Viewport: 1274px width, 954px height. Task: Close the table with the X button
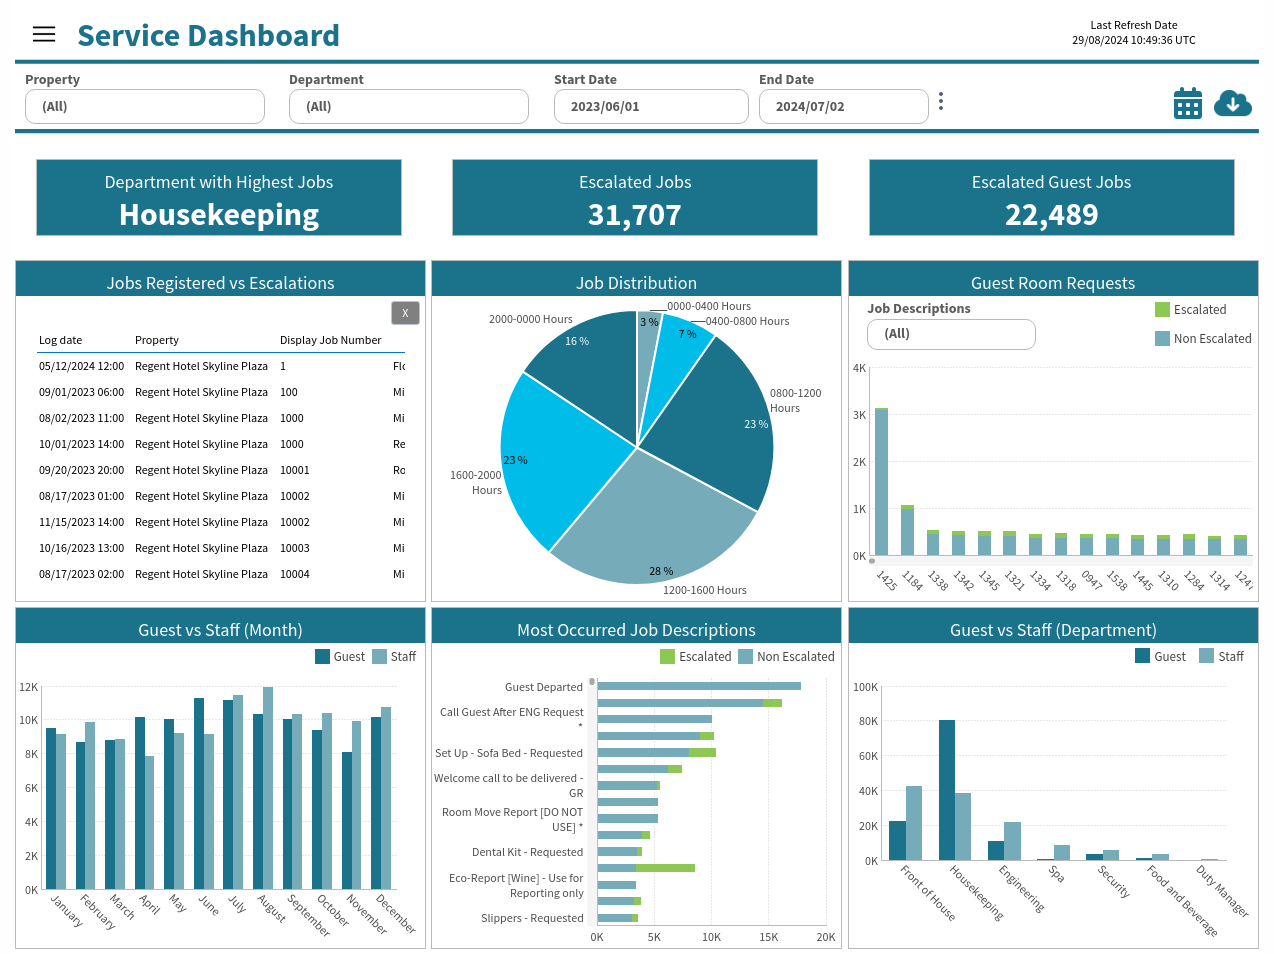[x=405, y=313]
